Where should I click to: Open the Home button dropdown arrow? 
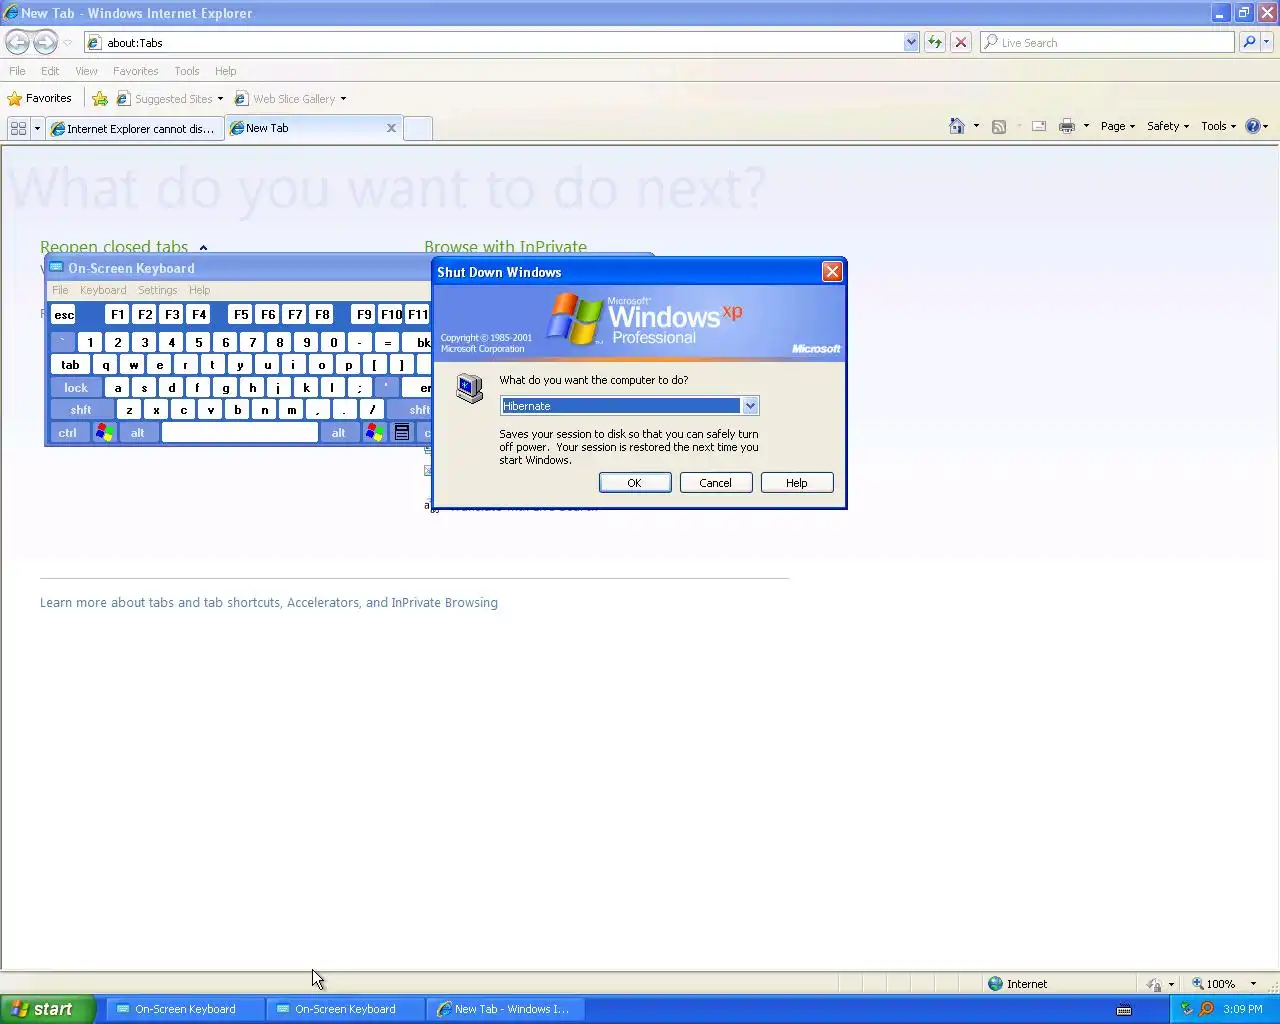coord(976,126)
